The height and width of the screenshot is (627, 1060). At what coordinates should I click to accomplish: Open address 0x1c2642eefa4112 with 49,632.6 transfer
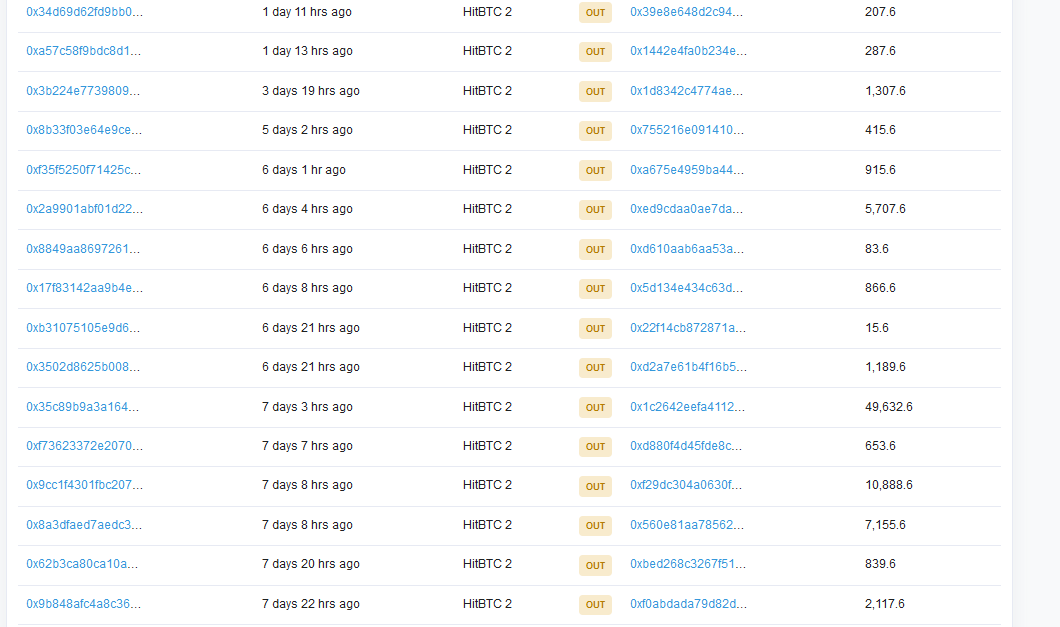pyautogui.click(x=687, y=407)
